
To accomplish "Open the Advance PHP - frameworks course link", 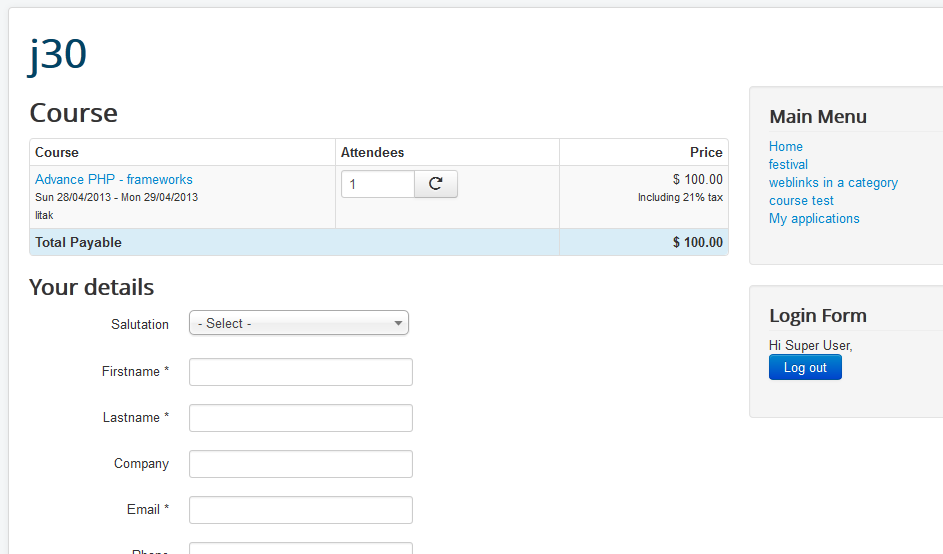I will (114, 180).
